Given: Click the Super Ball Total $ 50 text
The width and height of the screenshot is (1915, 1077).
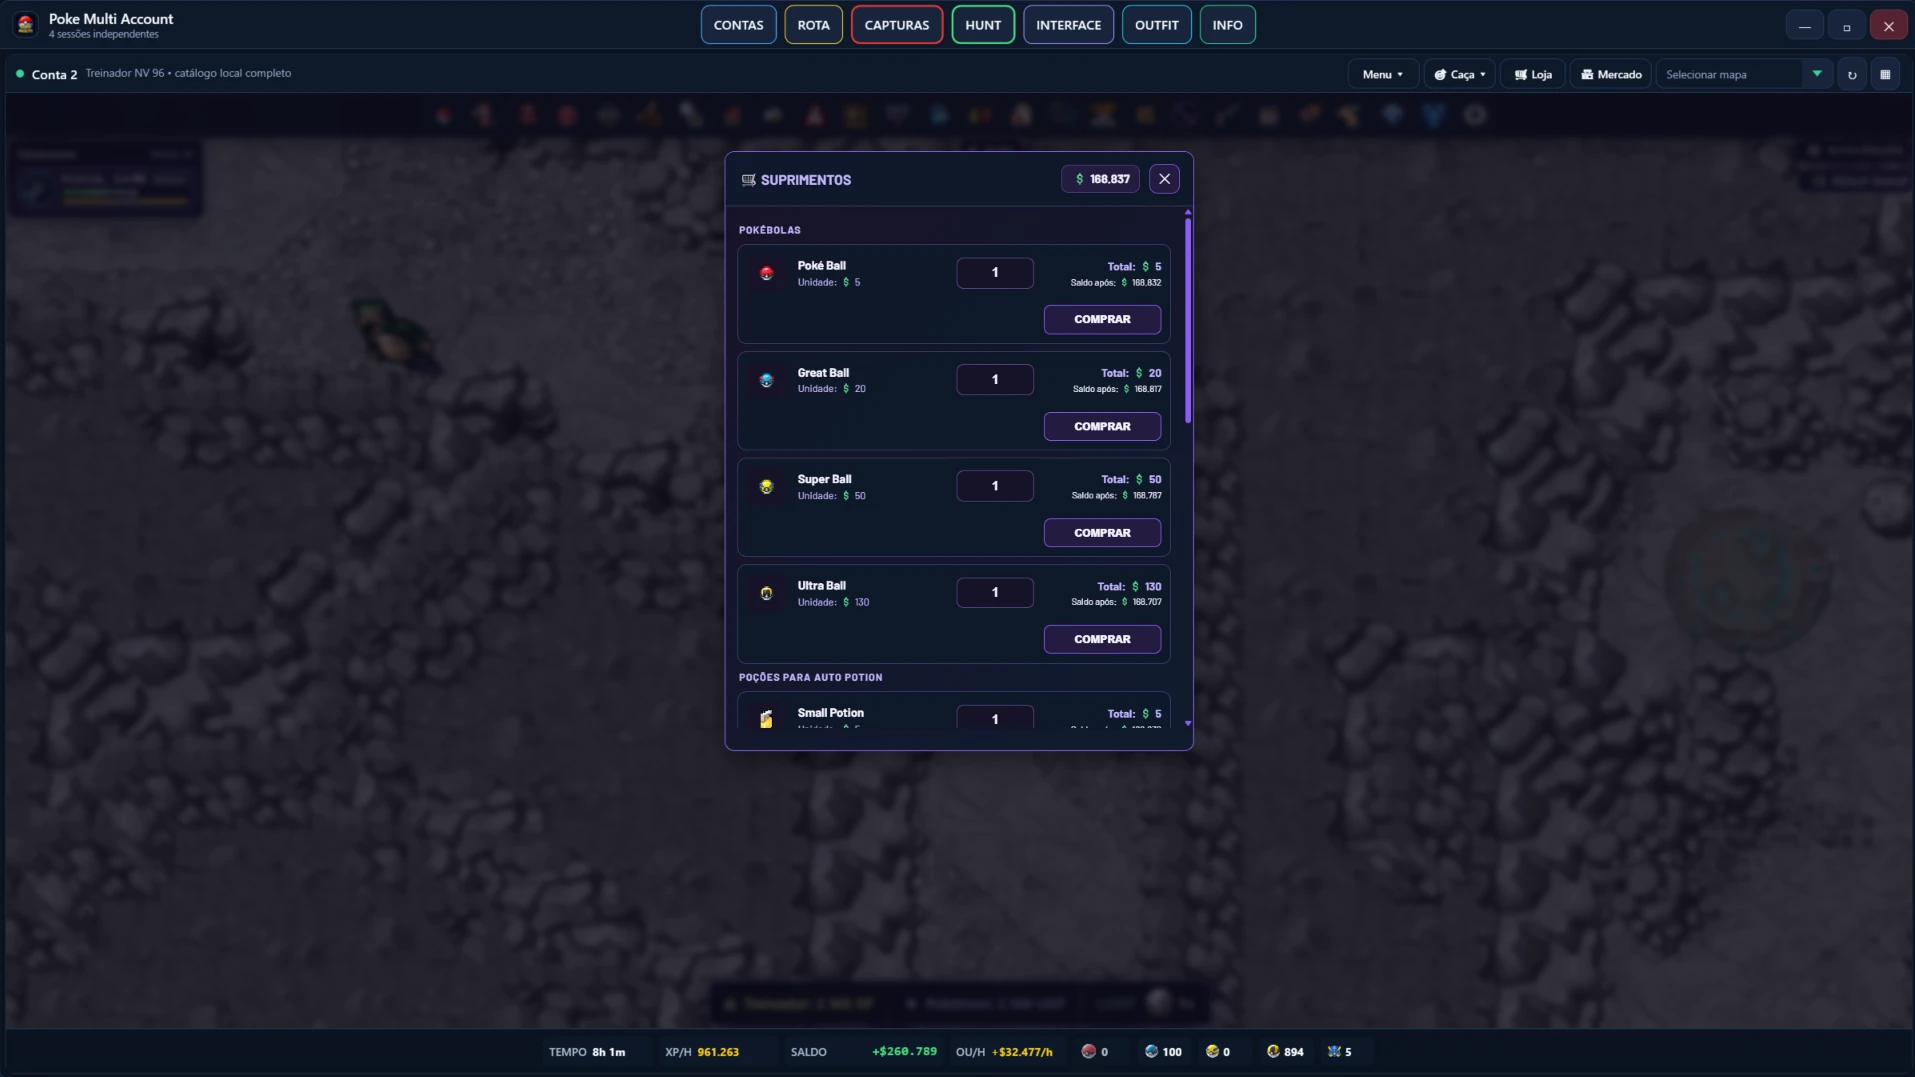Looking at the screenshot, I should (1131, 480).
